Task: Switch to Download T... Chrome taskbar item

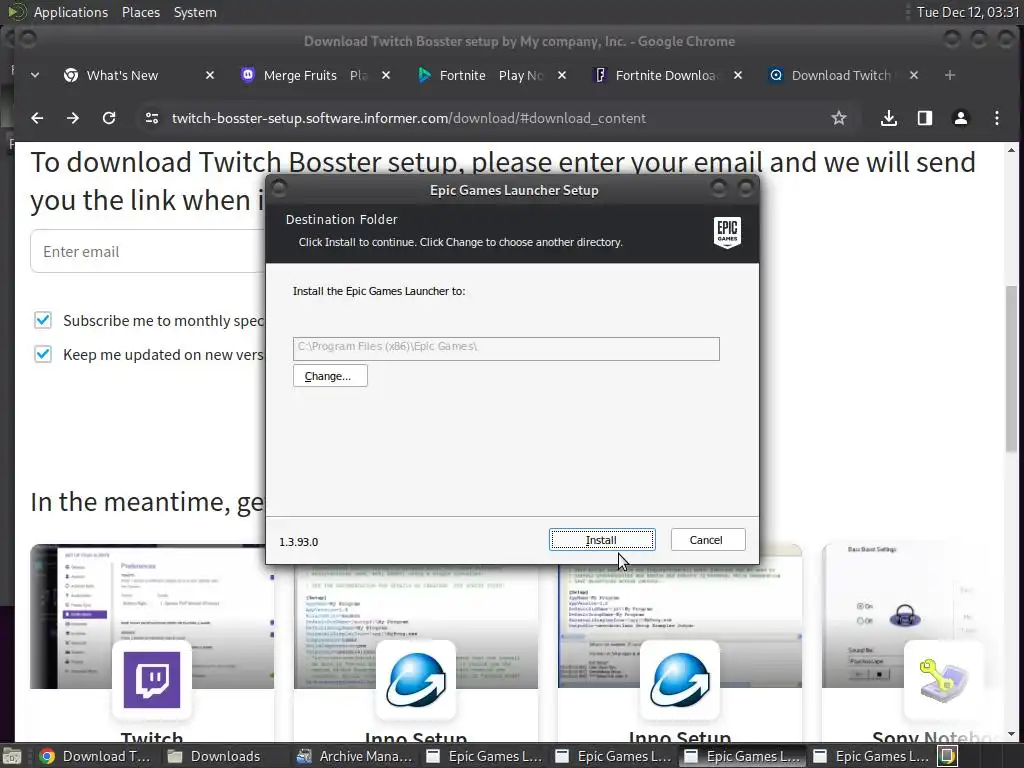Action: 95,756
